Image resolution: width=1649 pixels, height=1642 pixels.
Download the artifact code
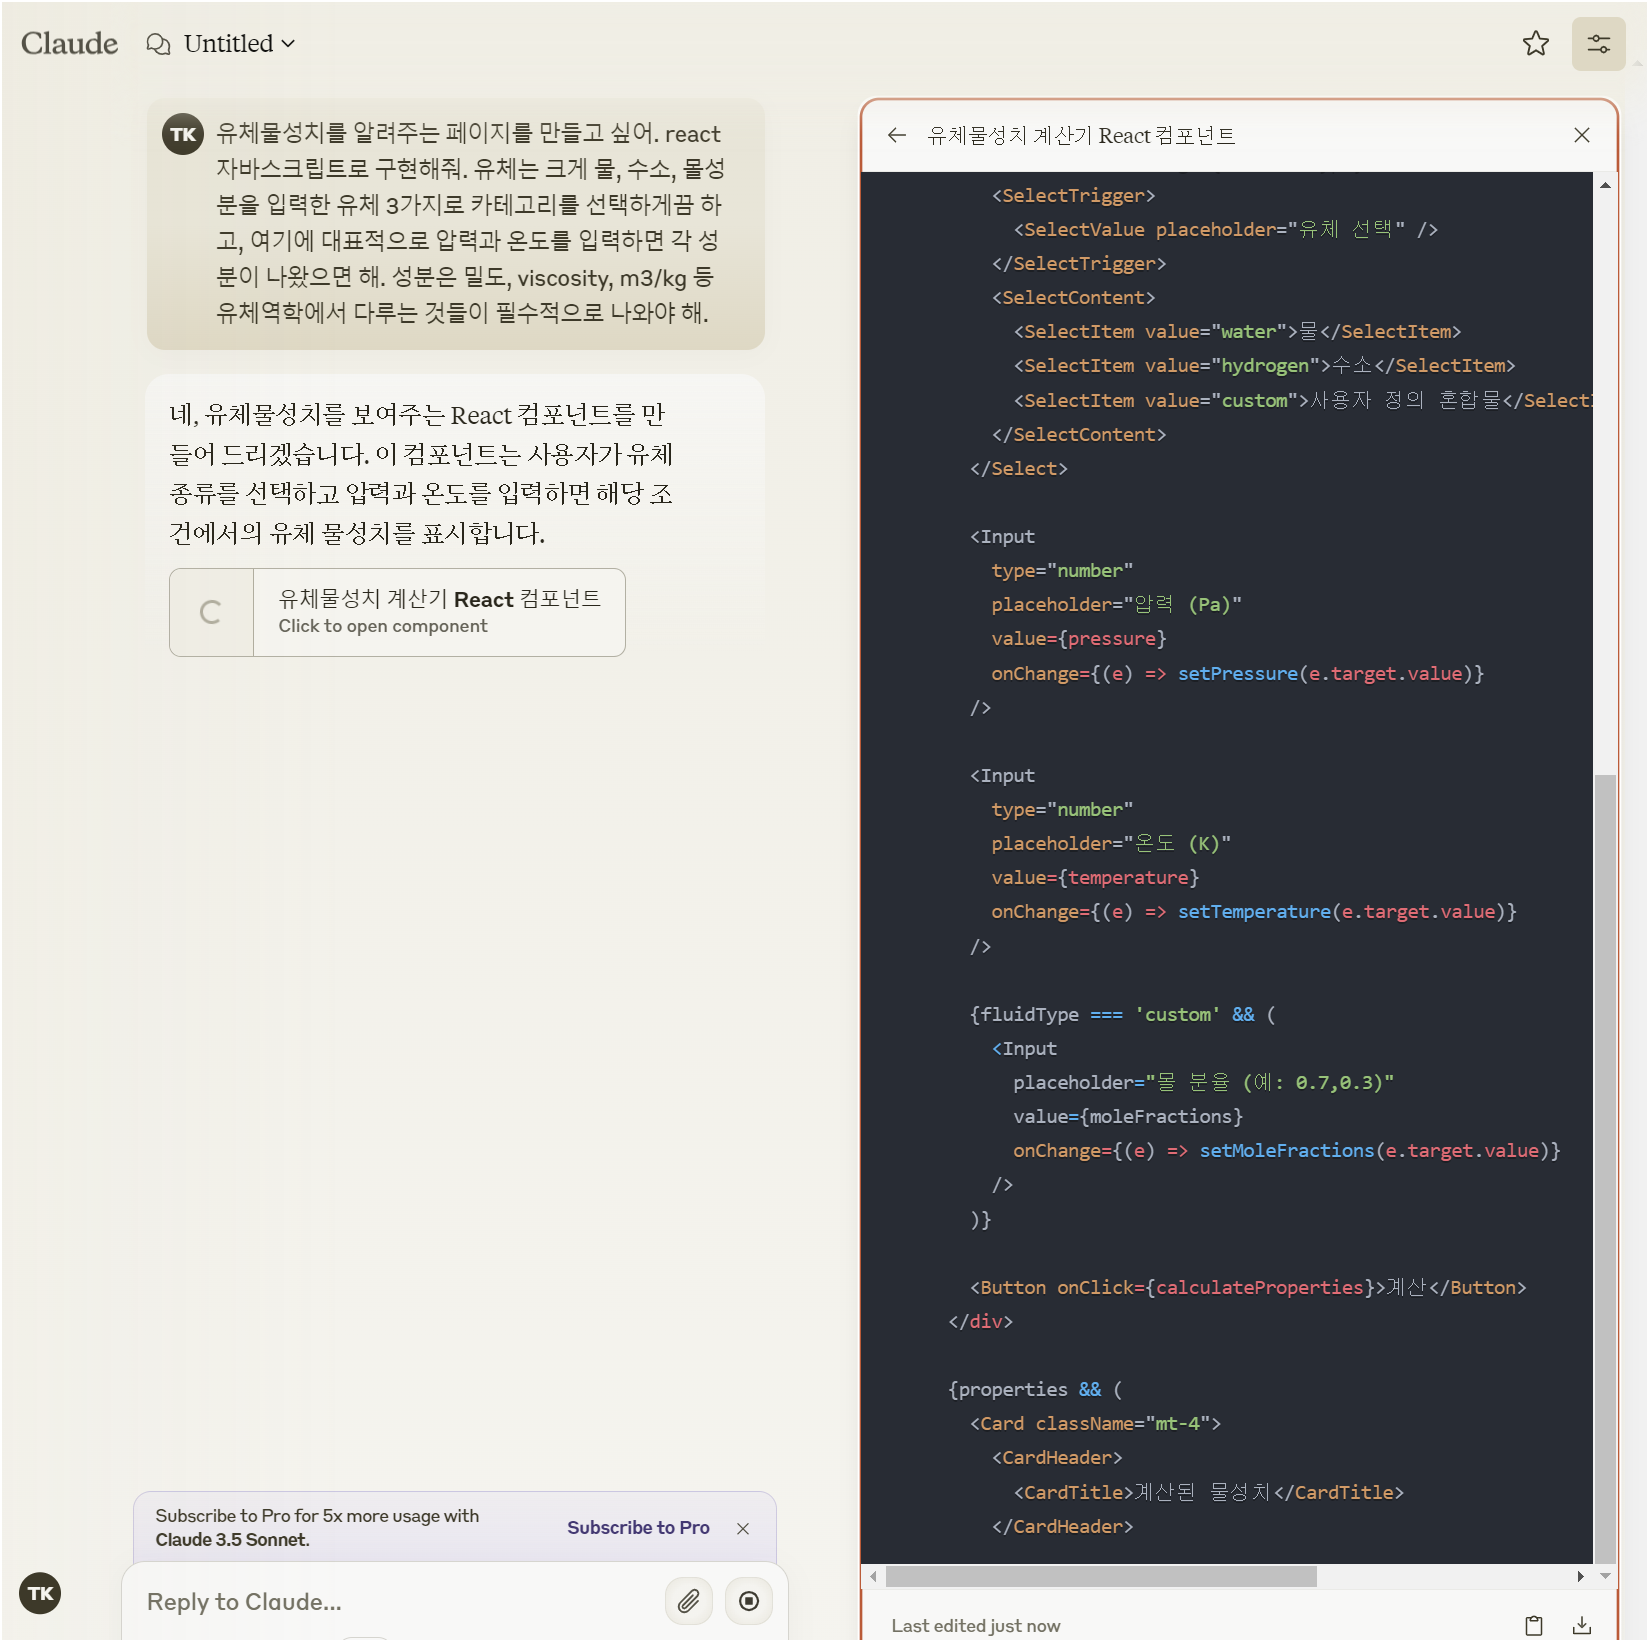tap(1581, 1625)
